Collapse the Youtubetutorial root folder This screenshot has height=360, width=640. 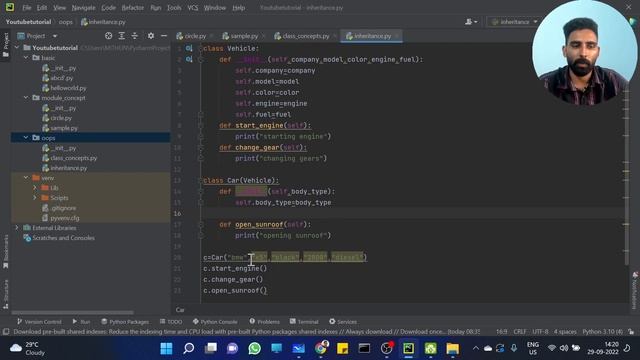[17, 48]
